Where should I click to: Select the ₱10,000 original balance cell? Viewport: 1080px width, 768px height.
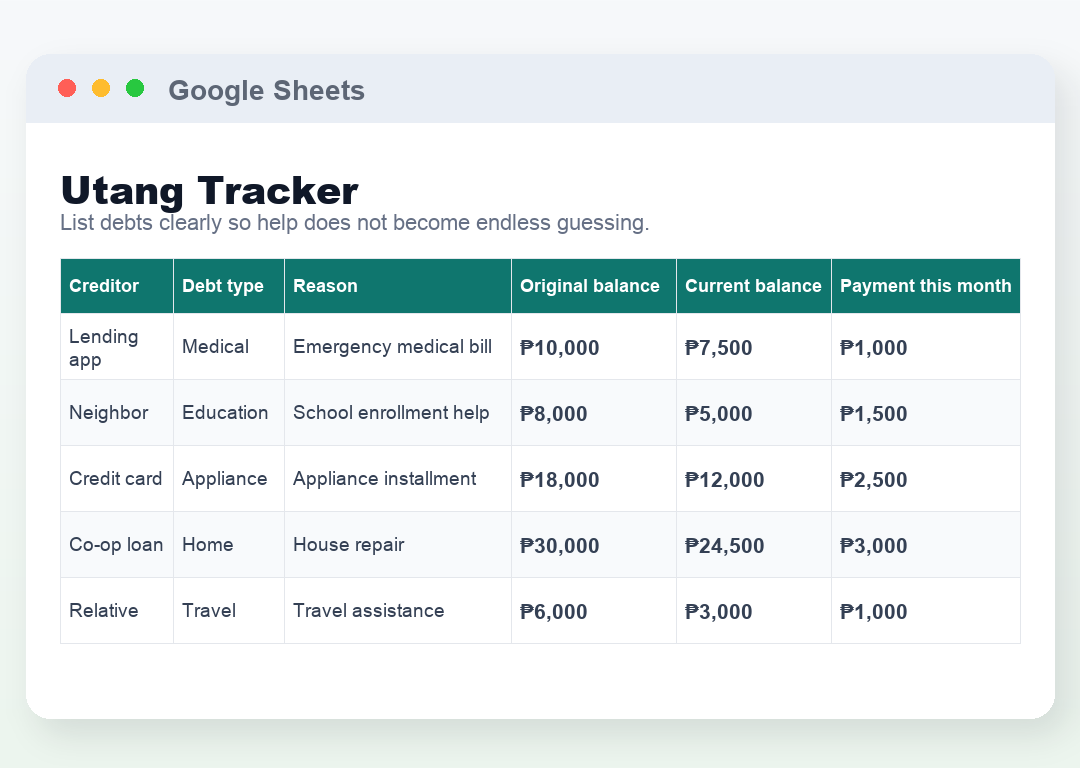pos(594,346)
